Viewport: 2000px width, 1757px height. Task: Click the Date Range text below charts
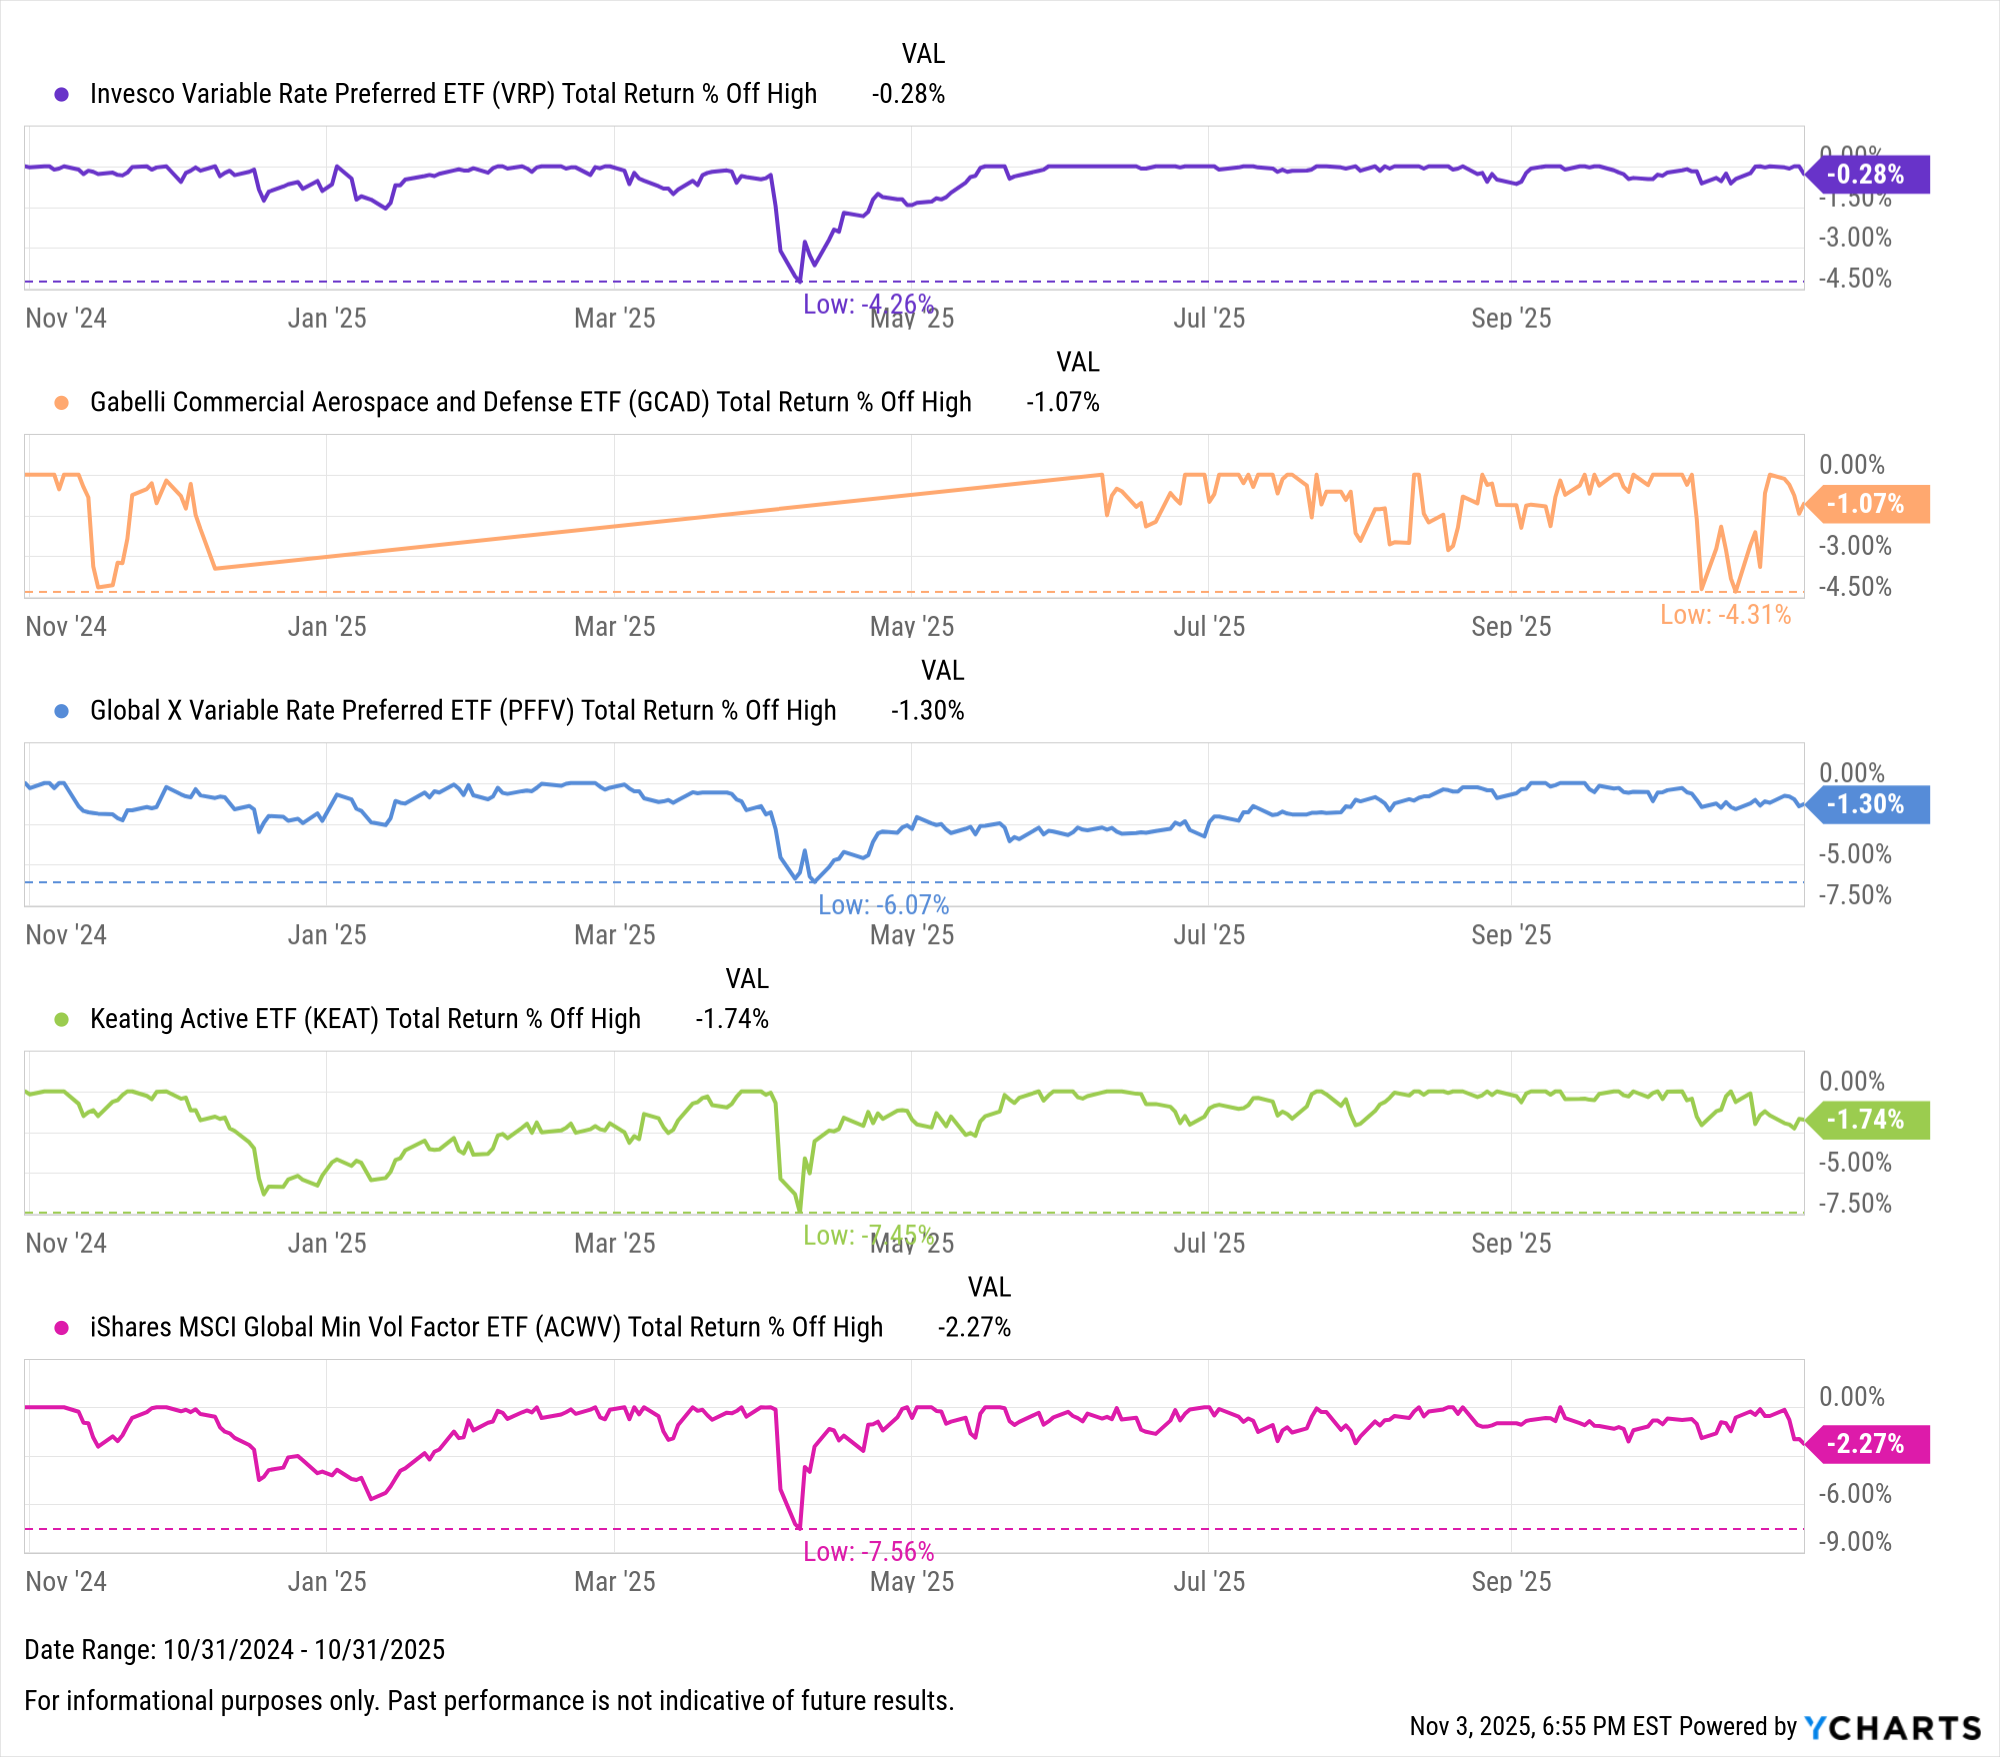coord(235,1650)
